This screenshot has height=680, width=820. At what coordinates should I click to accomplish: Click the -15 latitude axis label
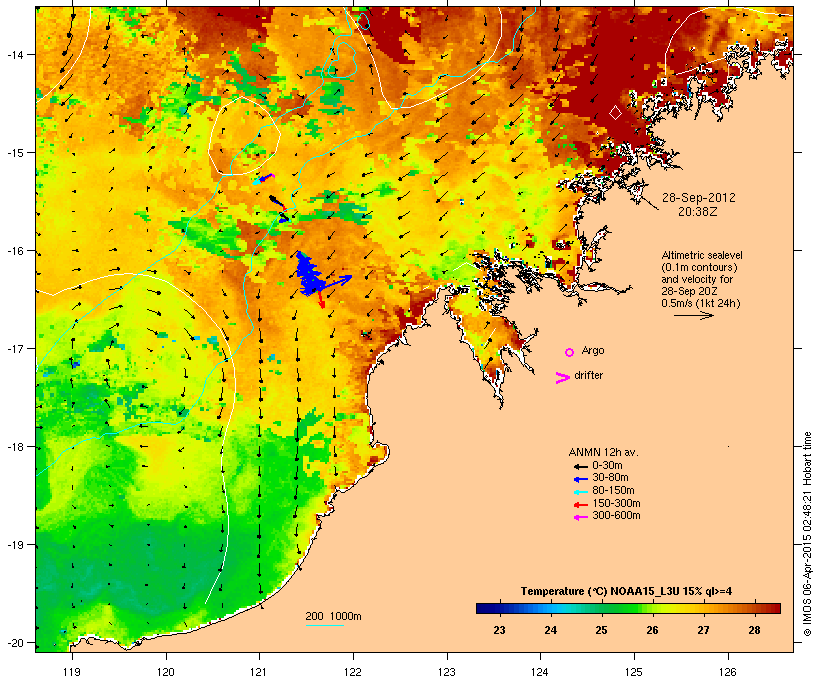click(14, 153)
